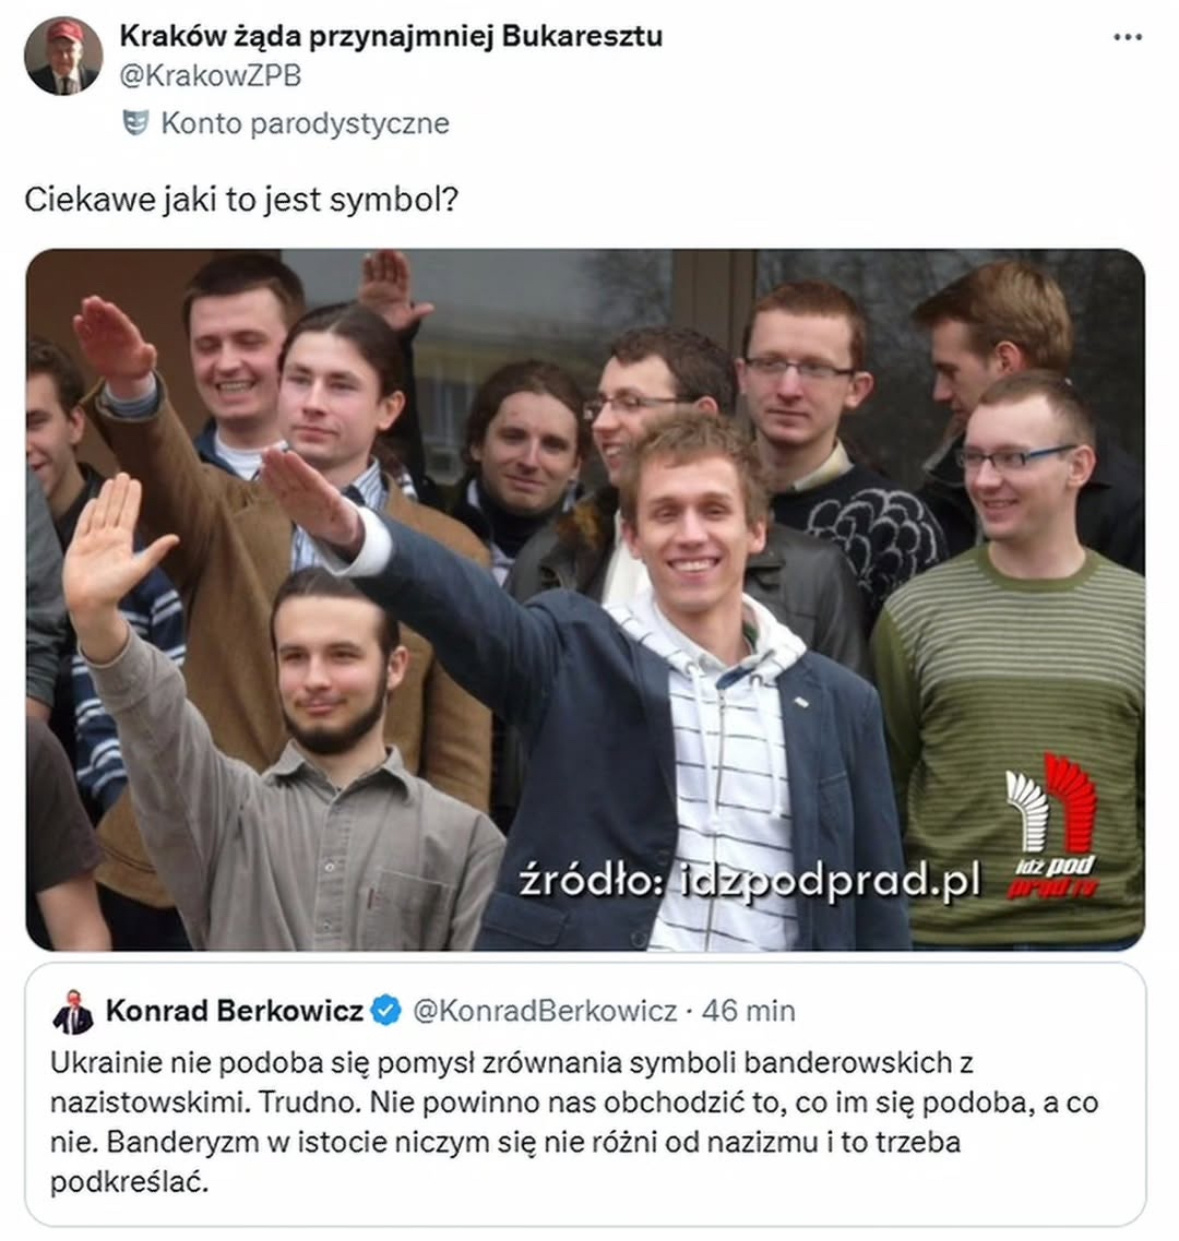Open the @KonradBerkowicz handle link
The width and height of the screenshot is (1179, 1241).
[x=545, y=1011]
